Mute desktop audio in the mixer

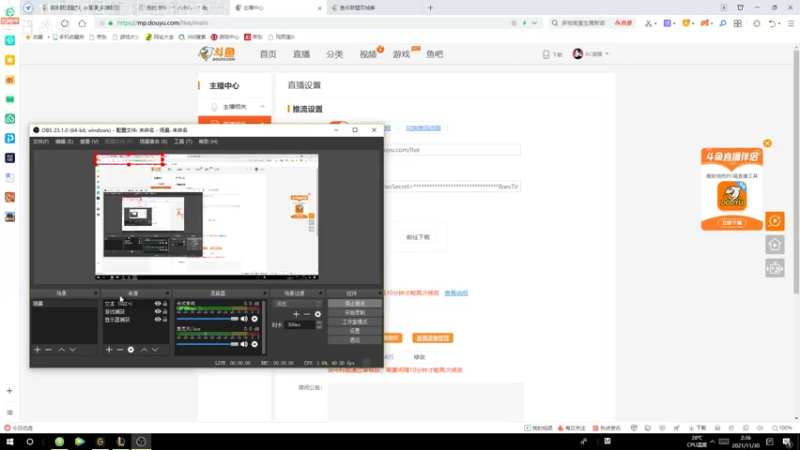(x=244, y=319)
